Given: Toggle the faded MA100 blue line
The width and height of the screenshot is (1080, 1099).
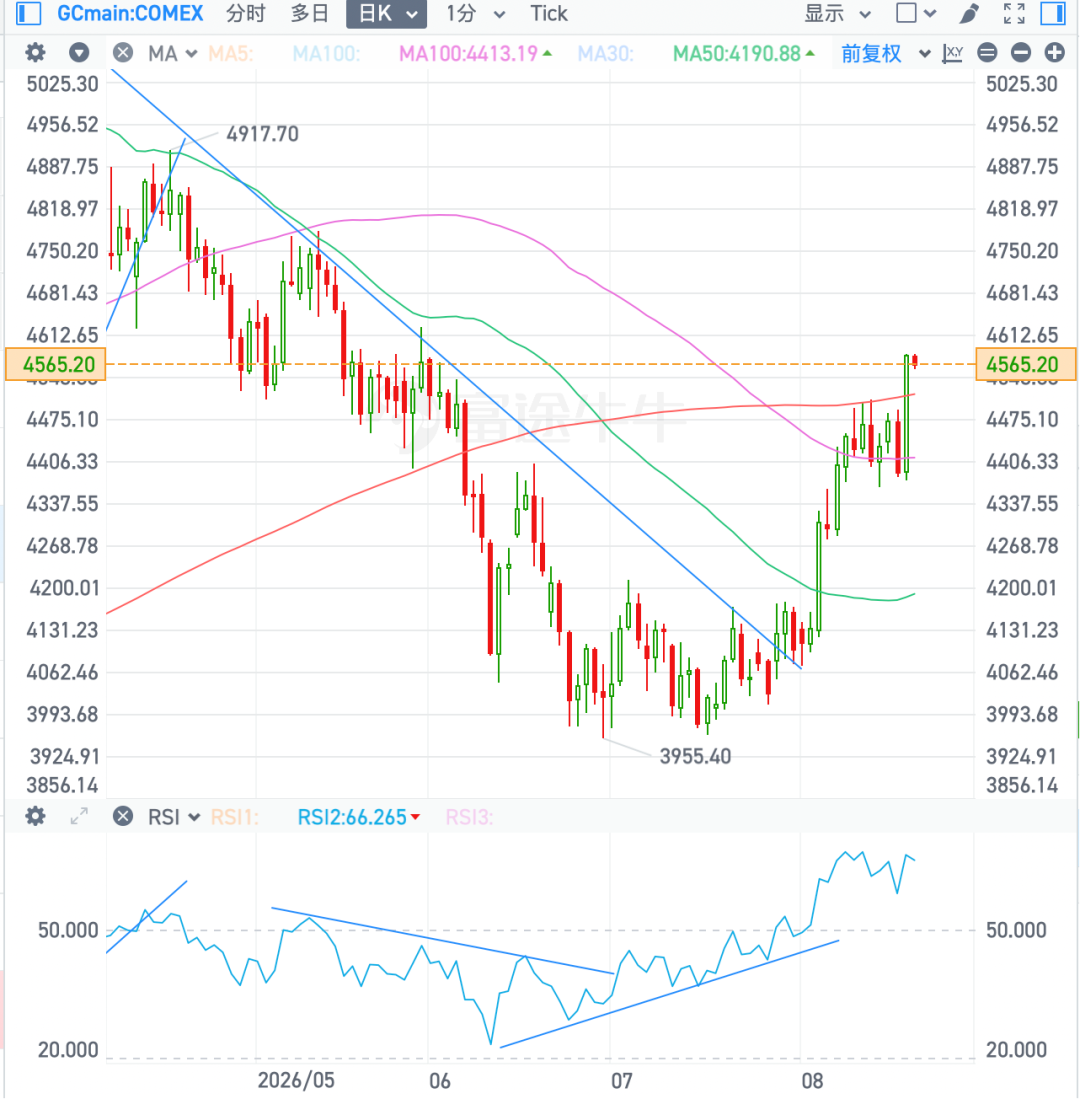Looking at the screenshot, I should pyautogui.click(x=326, y=53).
